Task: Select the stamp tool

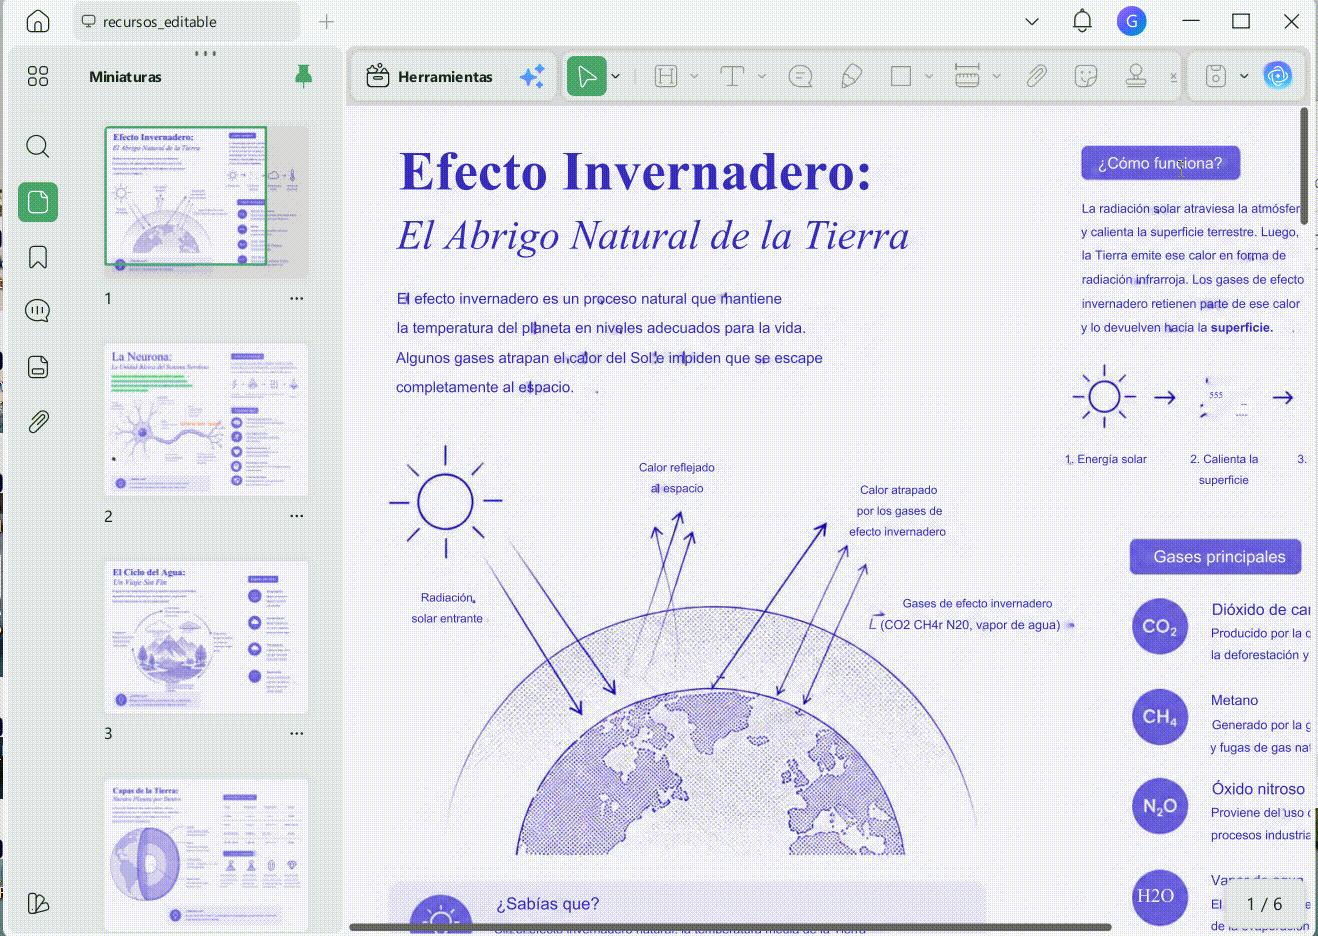Action: point(1136,76)
